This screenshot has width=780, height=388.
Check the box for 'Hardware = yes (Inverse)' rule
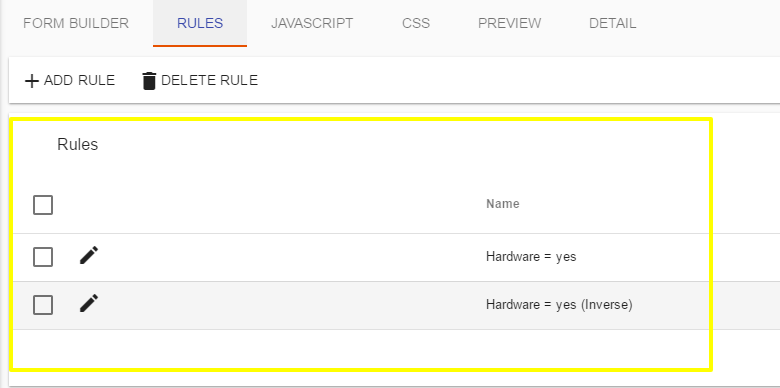pos(43,304)
